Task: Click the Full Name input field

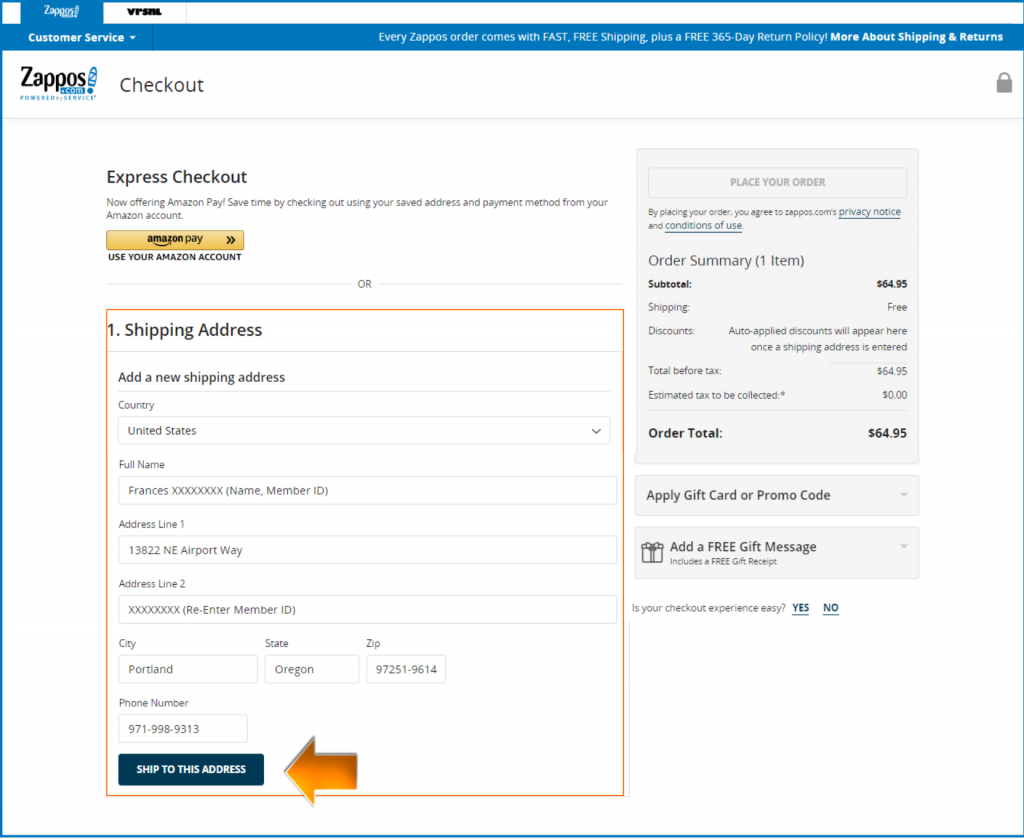Action: coord(367,490)
